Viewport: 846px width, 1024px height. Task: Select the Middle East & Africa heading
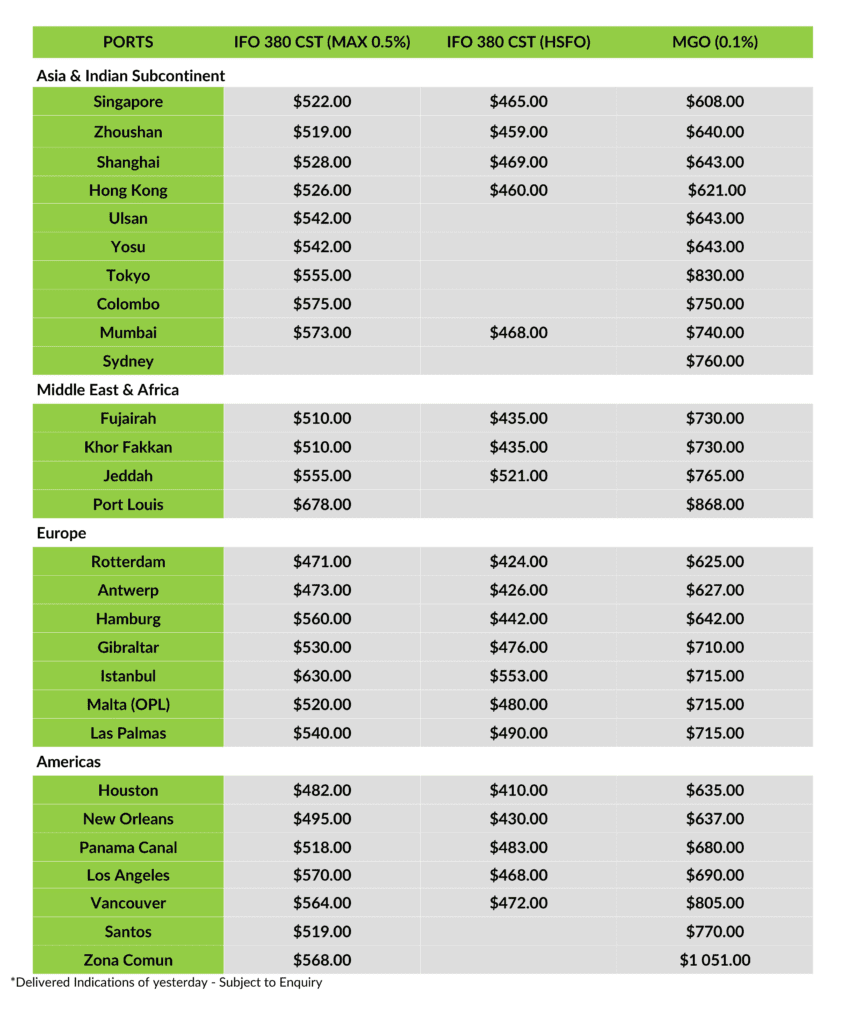(108, 390)
